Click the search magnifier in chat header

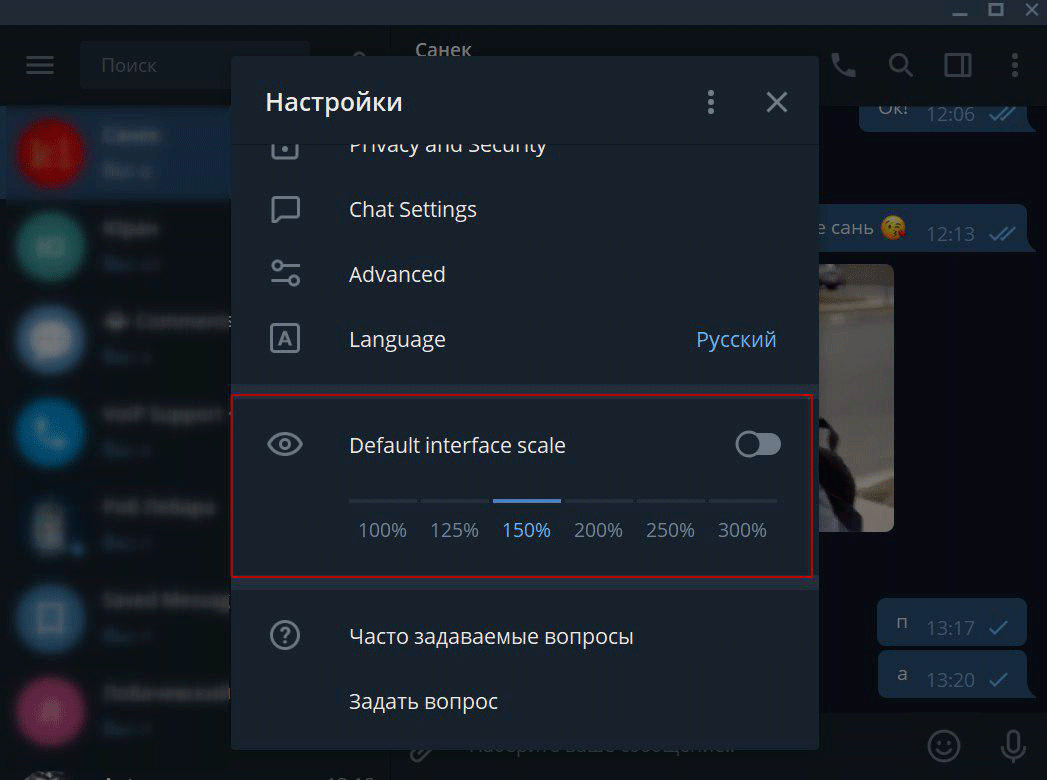(x=900, y=65)
